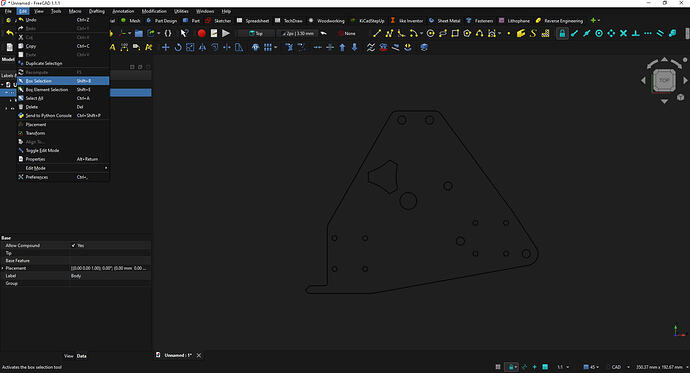The width and height of the screenshot is (690, 373).
Task: Select the Upgrade arrow tool
Action: click(x=342, y=47)
